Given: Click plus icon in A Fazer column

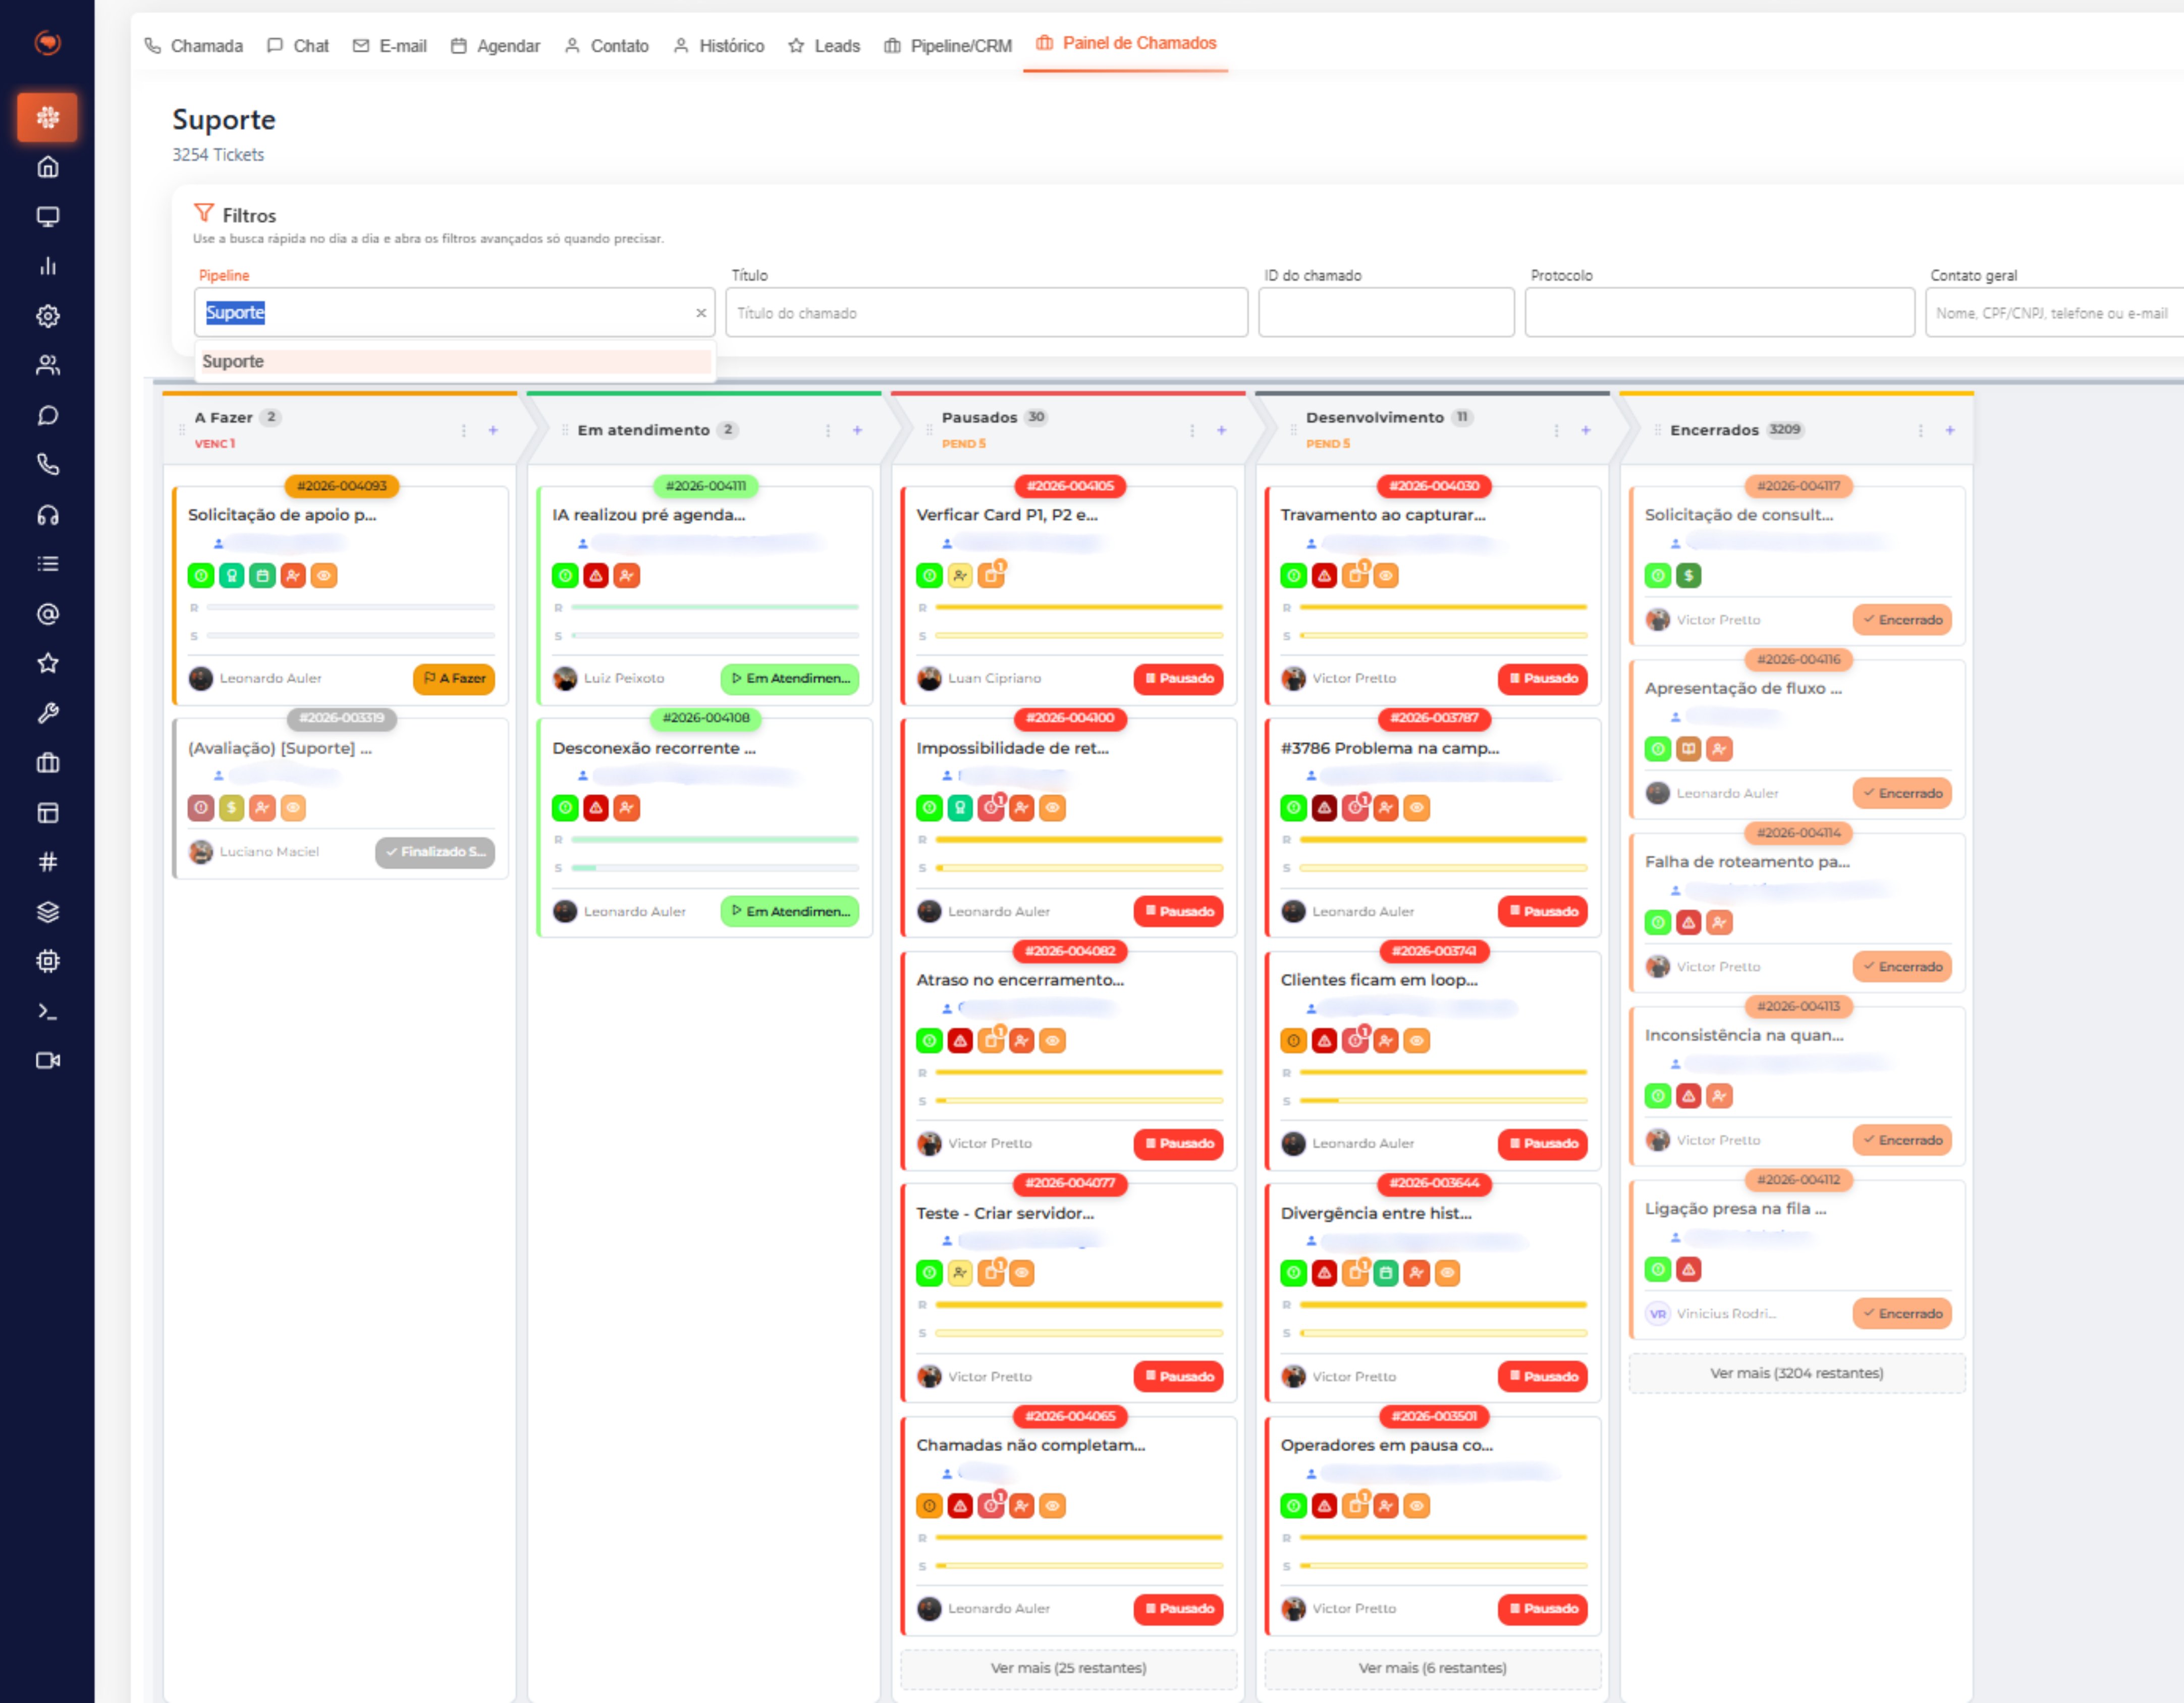Looking at the screenshot, I should point(493,430).
